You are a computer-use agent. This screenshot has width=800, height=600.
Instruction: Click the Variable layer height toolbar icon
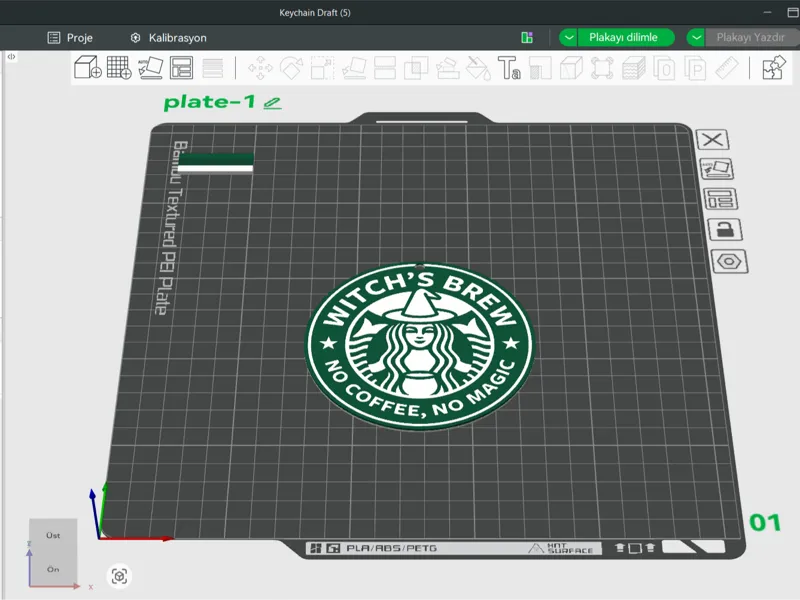[213, 68]
